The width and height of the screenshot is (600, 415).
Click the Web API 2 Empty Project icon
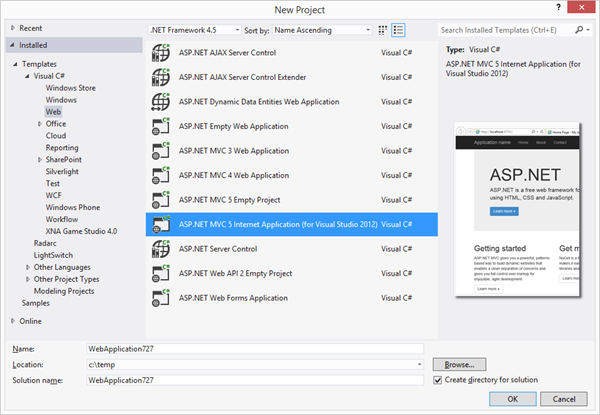pyautogui.click(x=161, y=273)
